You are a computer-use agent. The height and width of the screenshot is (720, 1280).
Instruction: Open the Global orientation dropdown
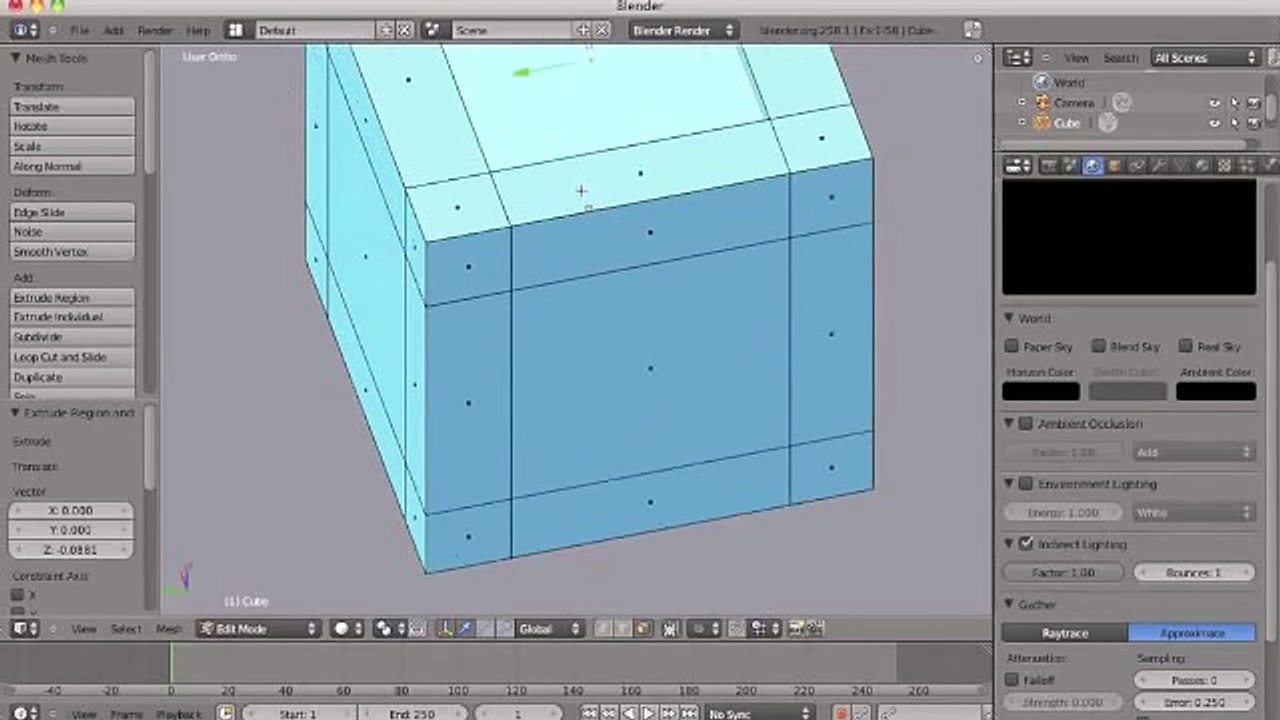coord(549,629)
